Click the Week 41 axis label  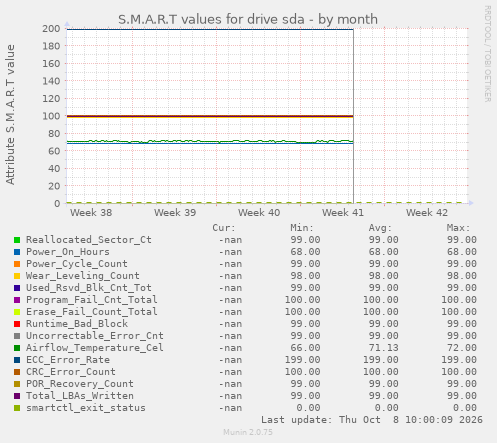pos(343,213)
